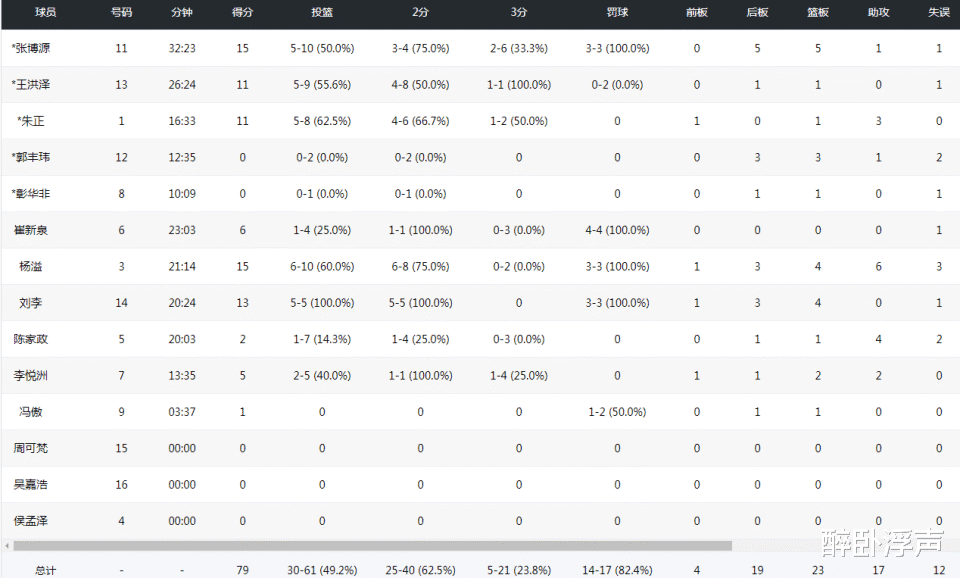Viewport: 960px width, 578px height.
Task: Select player name 刘李
Action: point(31,302)
